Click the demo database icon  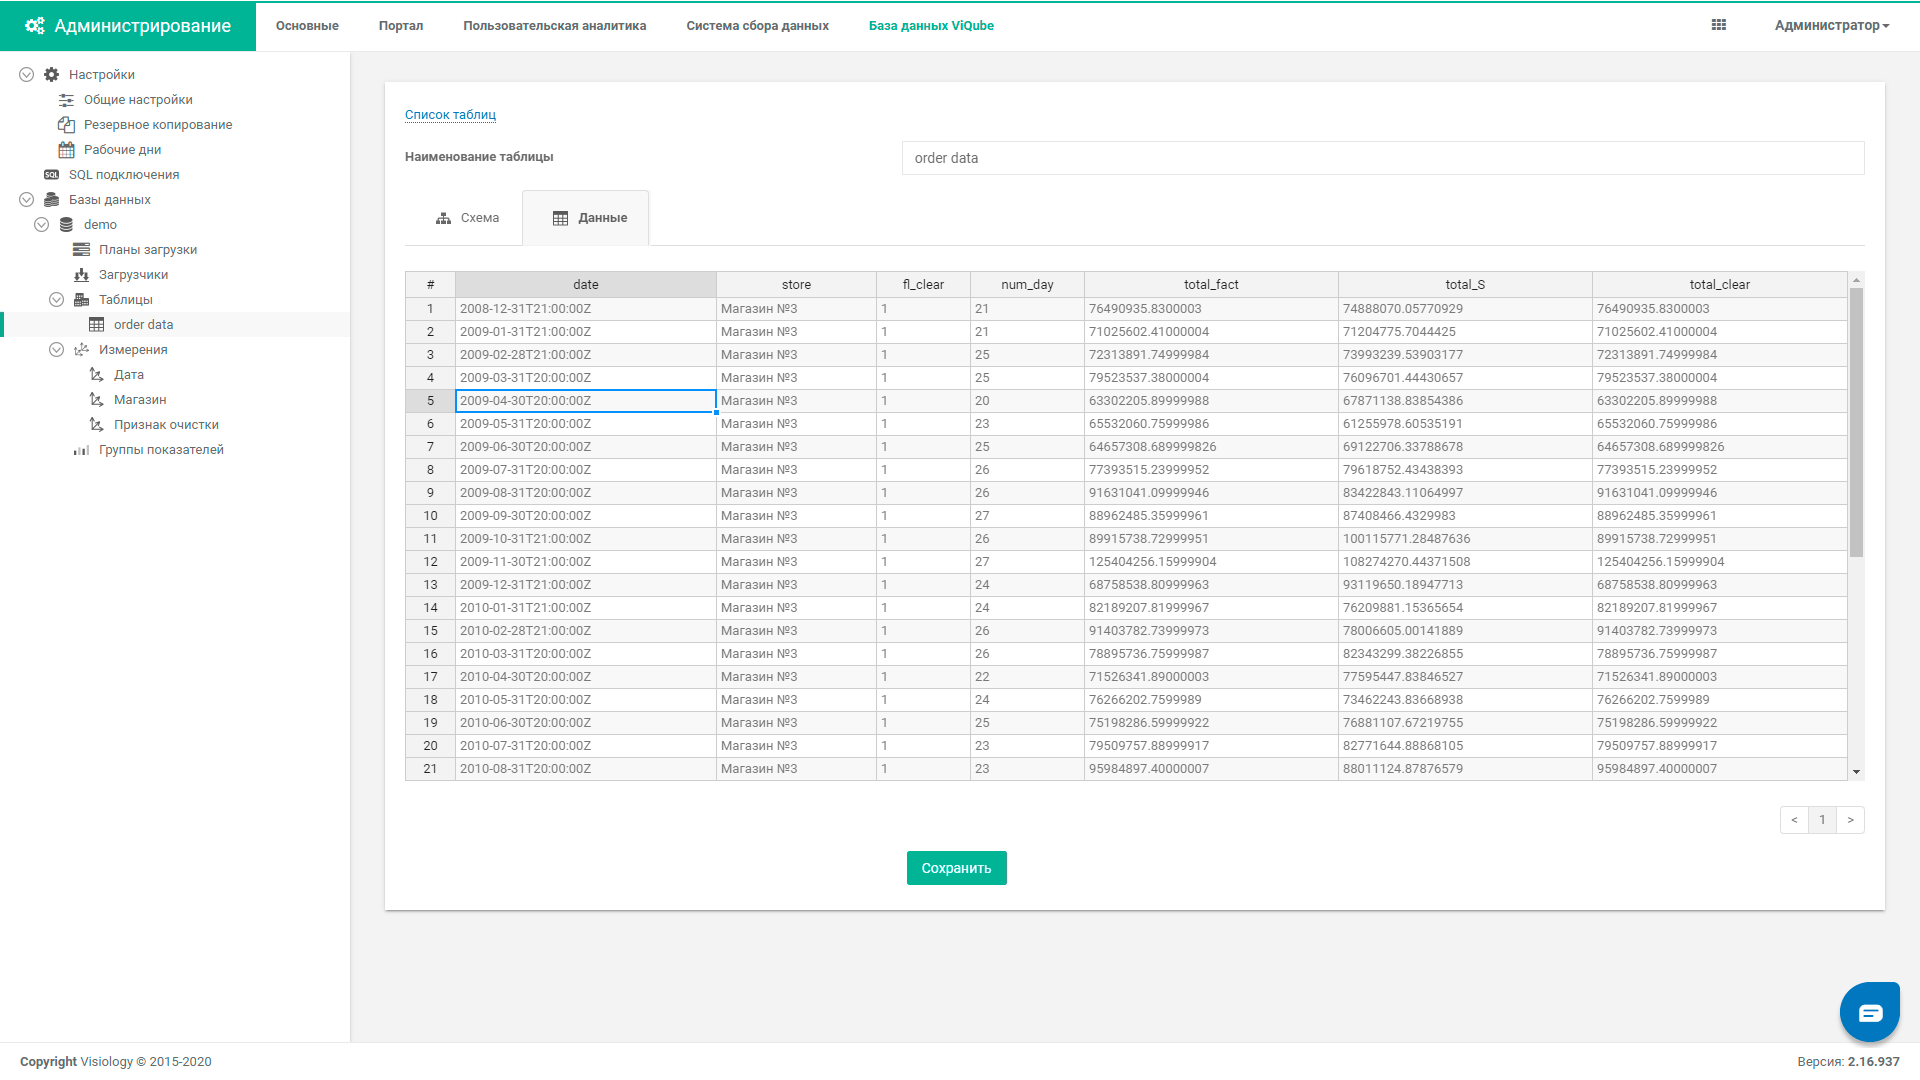[x=67, y=225]
